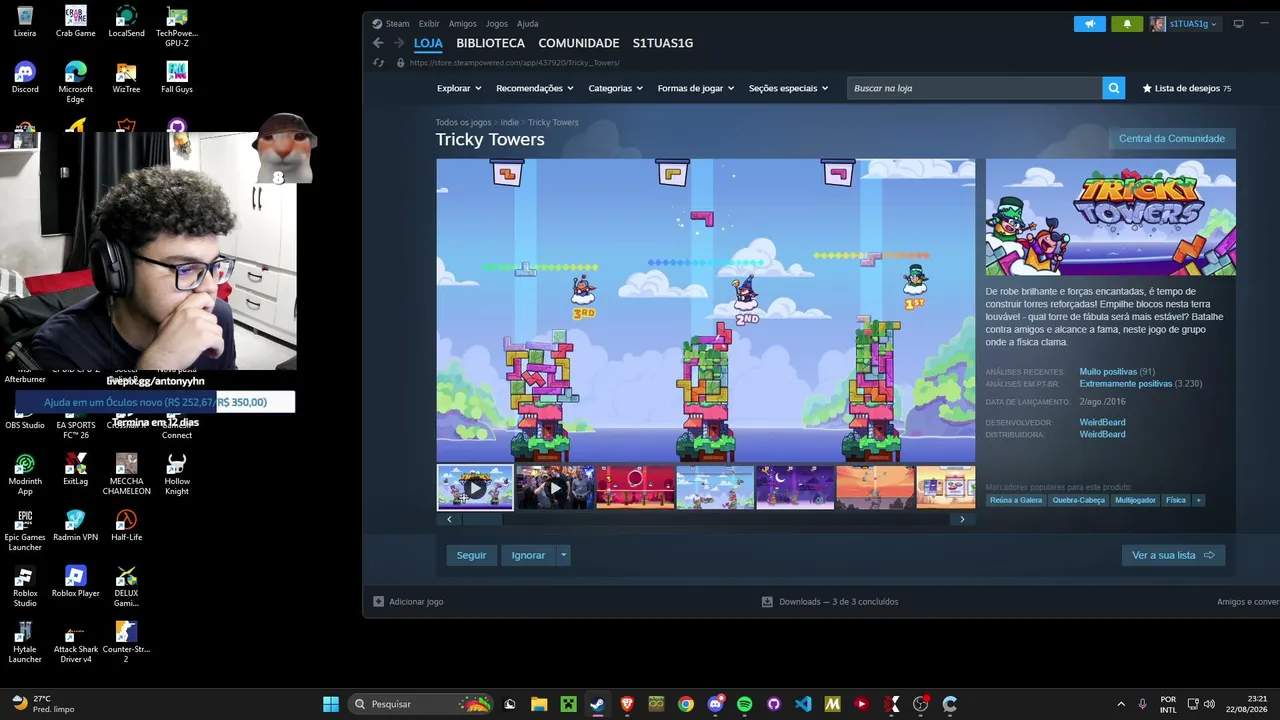Image resolution: width=1280 pixels, height=720 pixels.
Task: Click the right arrow of the thumbnail strip
Action: pos(962,519)
